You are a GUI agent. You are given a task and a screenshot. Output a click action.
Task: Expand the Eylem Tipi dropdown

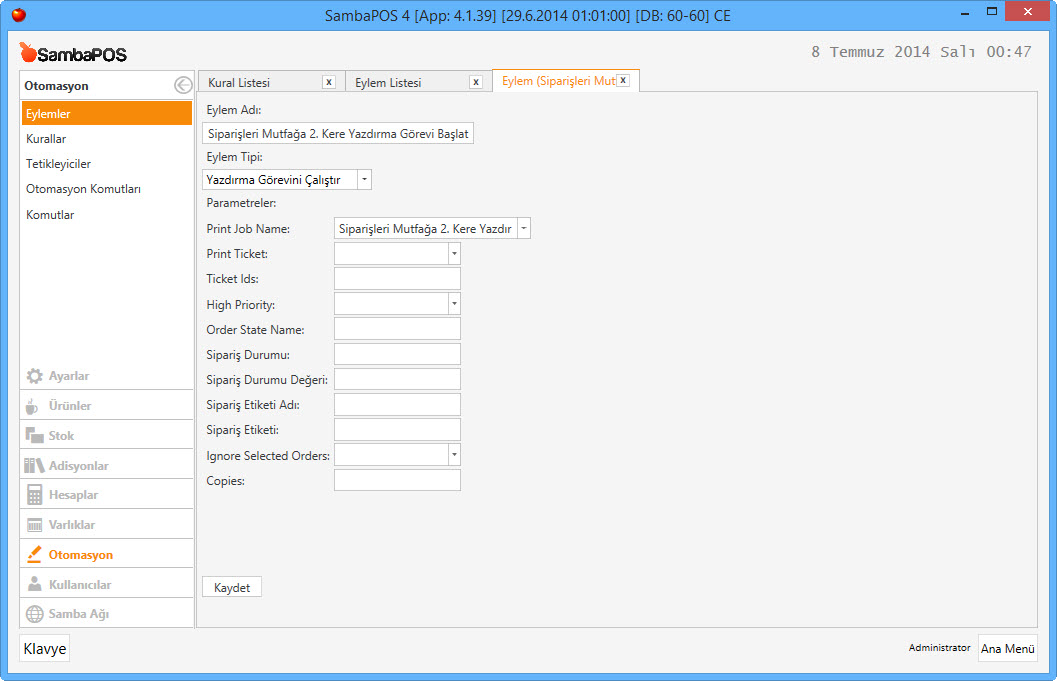pyautogui.click(x=364, y=180)
